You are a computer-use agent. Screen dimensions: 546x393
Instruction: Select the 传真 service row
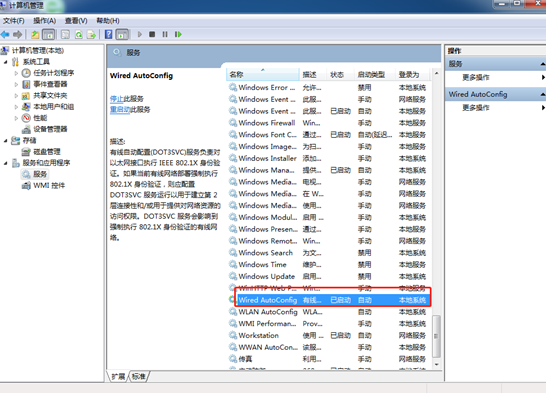pos(329,359)
